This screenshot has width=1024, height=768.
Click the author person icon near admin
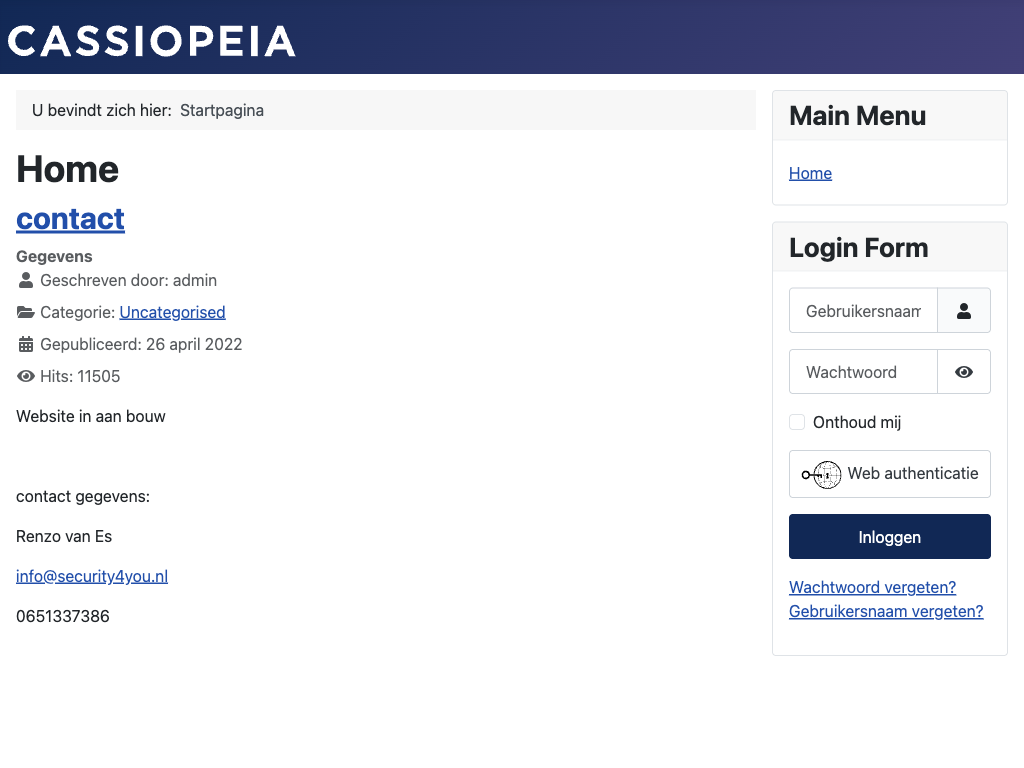click(x=26, y=280)
